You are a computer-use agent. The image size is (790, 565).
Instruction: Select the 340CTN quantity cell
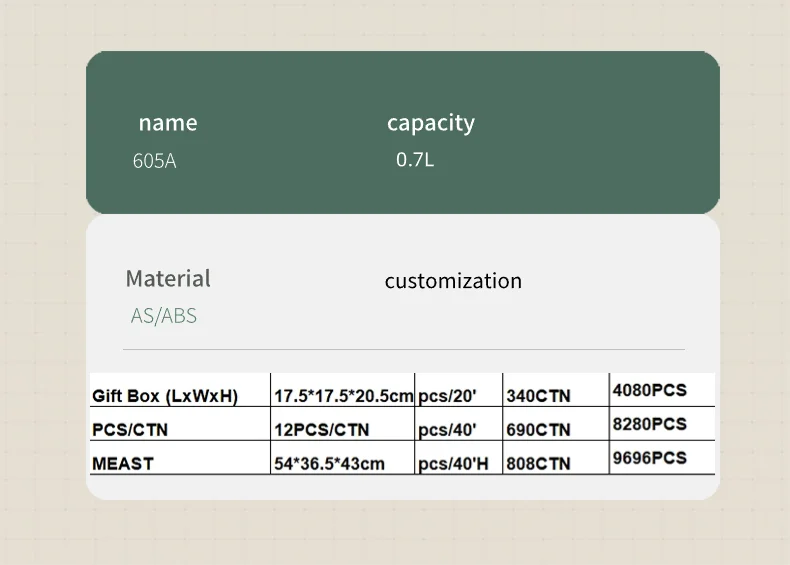point(539,396)
